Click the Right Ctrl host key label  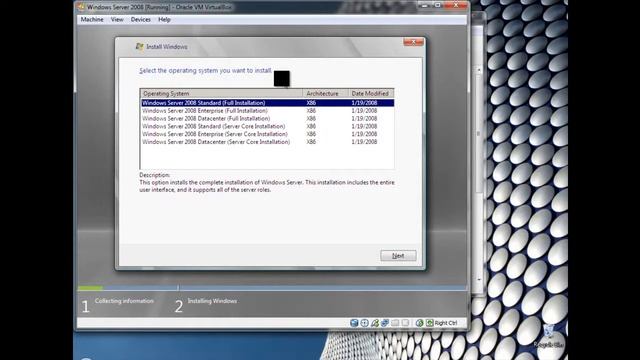click(446, 323)
